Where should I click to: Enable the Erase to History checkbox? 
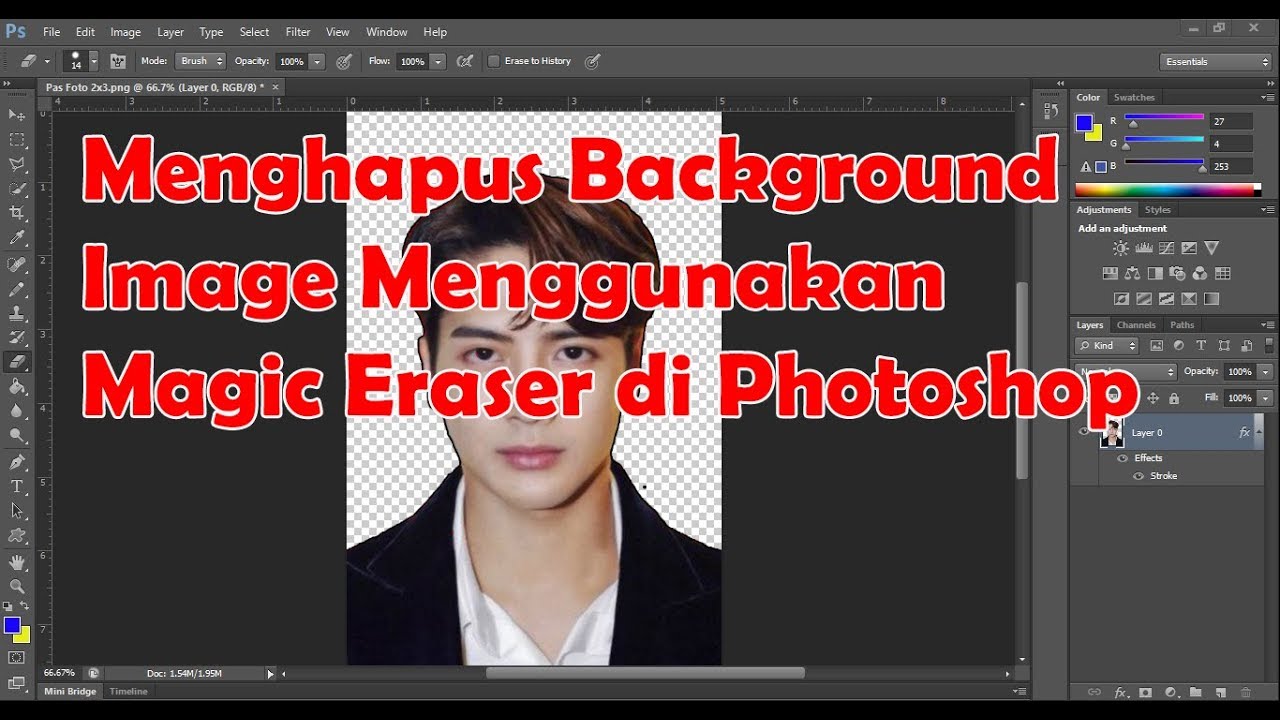494,61
